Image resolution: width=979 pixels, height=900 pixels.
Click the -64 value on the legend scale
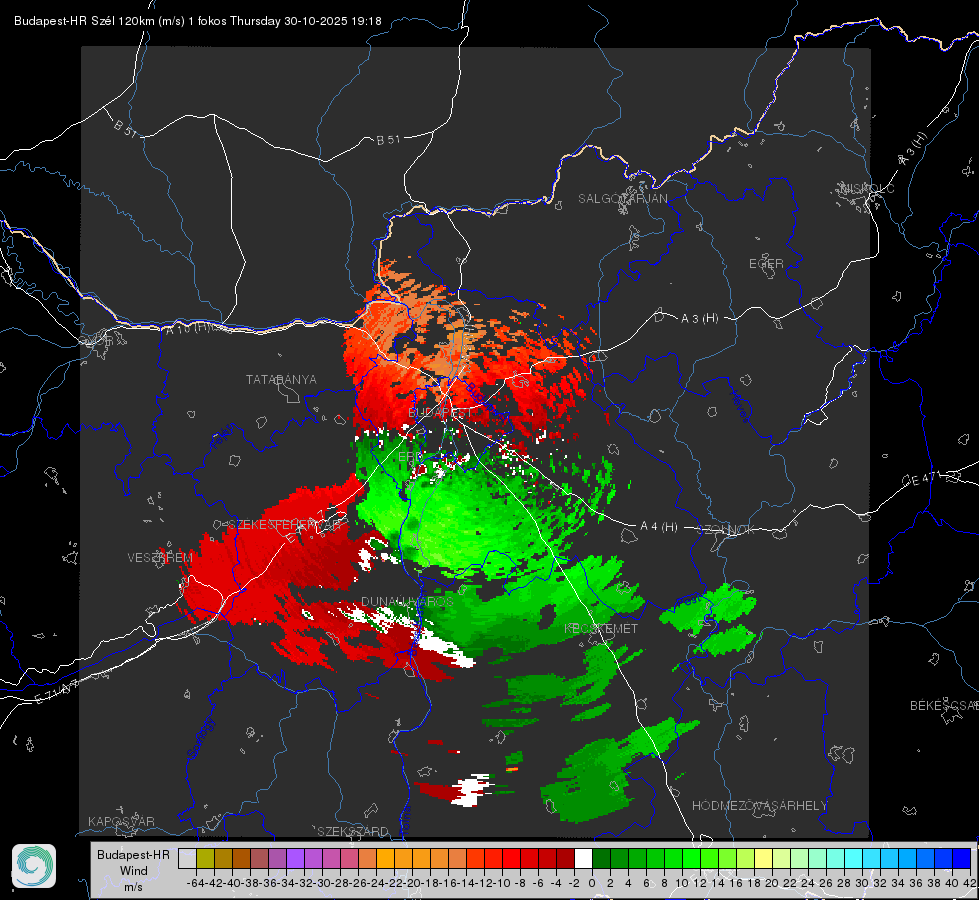(x=195, y=883)
